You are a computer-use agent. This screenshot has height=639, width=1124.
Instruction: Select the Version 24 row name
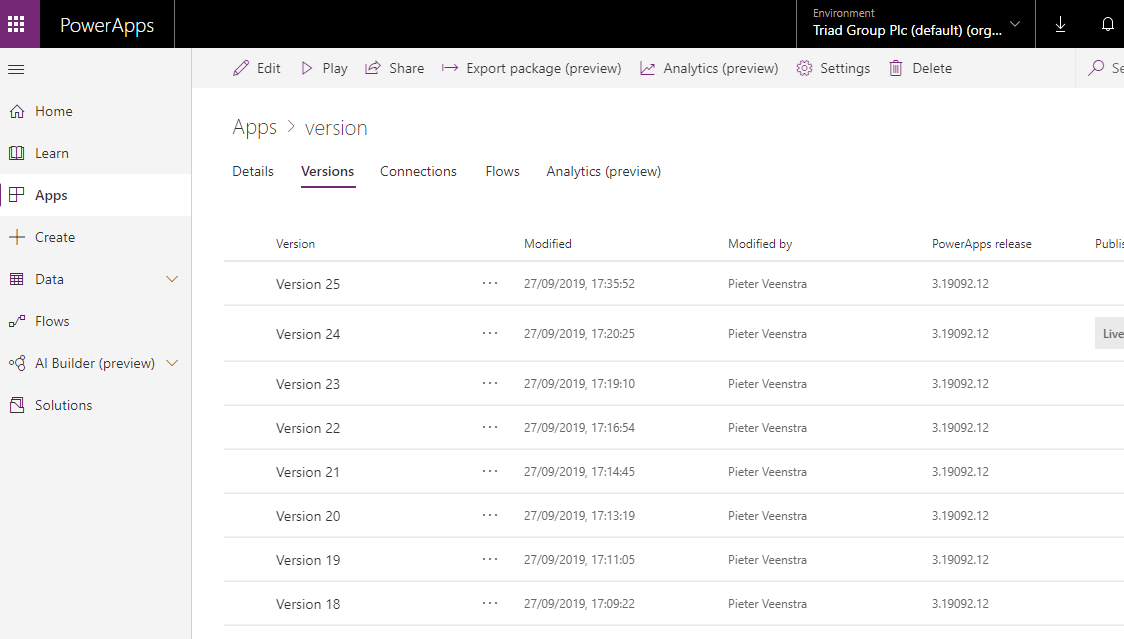coord(308,334)
